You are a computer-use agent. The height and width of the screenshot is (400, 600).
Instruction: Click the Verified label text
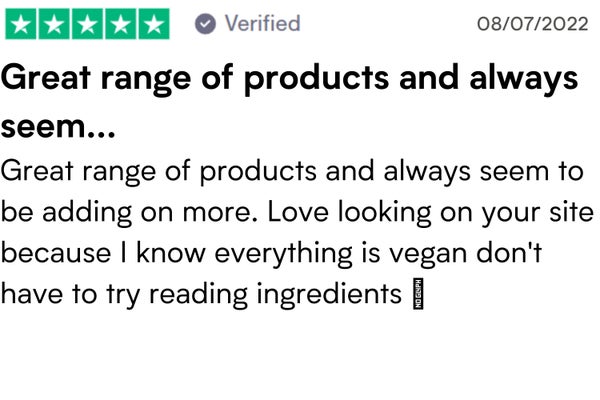(x=262, y=23)
